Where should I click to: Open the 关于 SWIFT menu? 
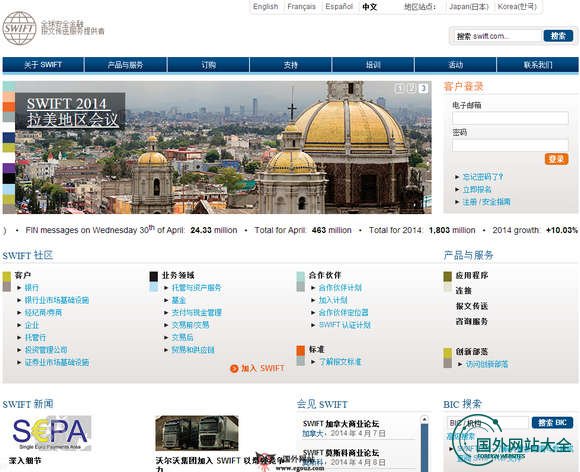(x=43, y=65)
